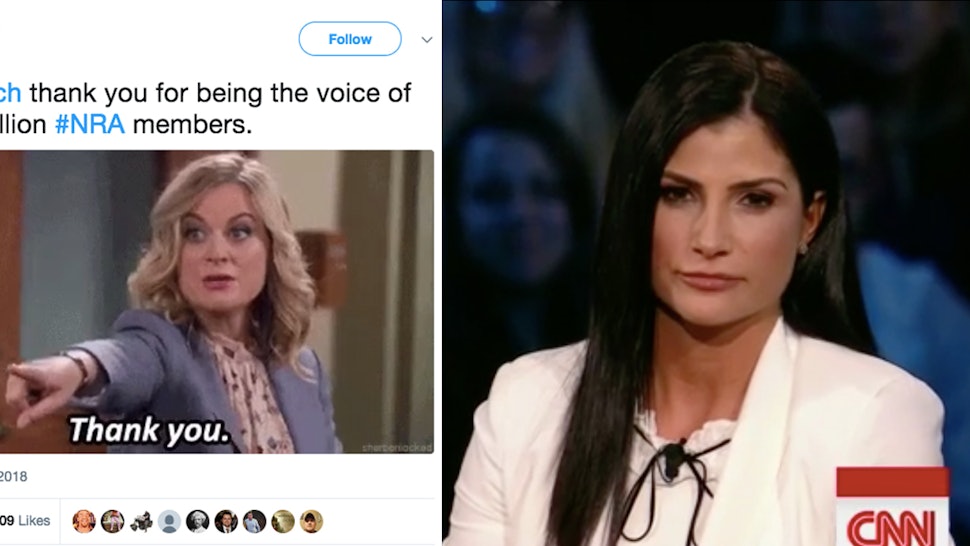
Task: Open the avatar of man in light blue shirt
Action: pos(254,521)
